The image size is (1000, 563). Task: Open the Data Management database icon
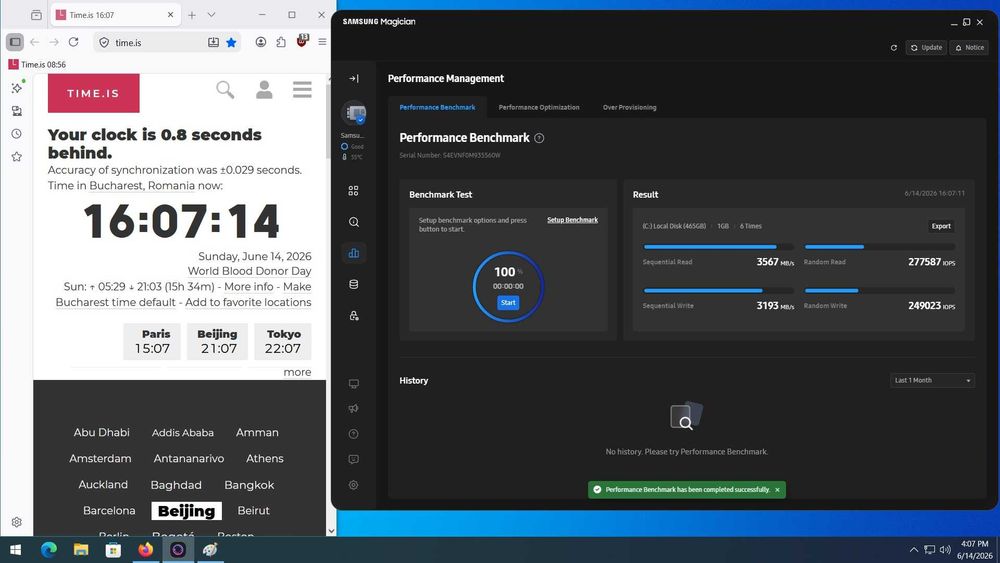353,284
